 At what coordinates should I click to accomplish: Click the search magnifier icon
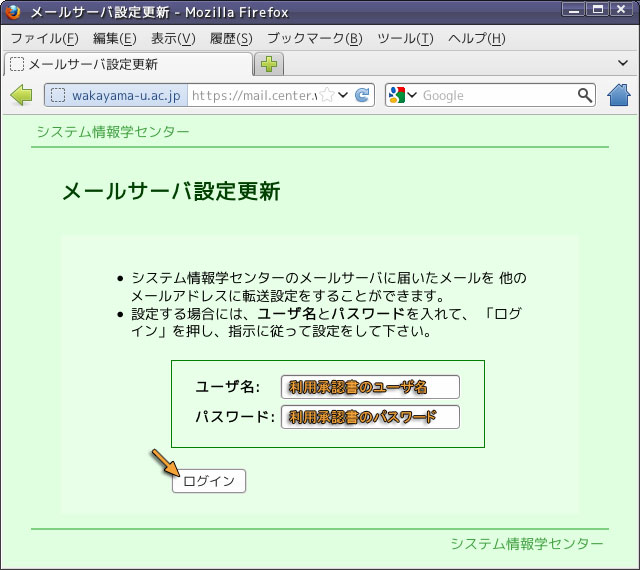tap(584, 95)
